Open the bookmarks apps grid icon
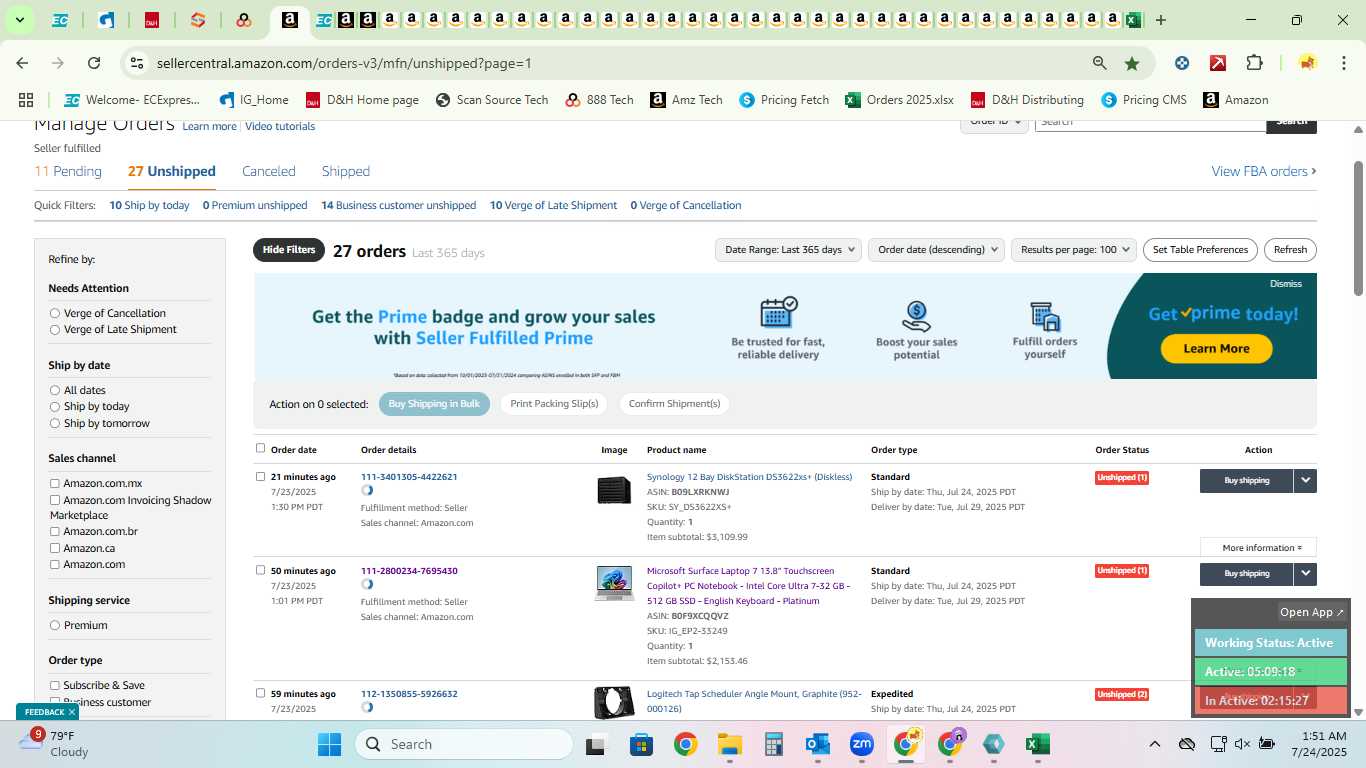 coord(26,100)
